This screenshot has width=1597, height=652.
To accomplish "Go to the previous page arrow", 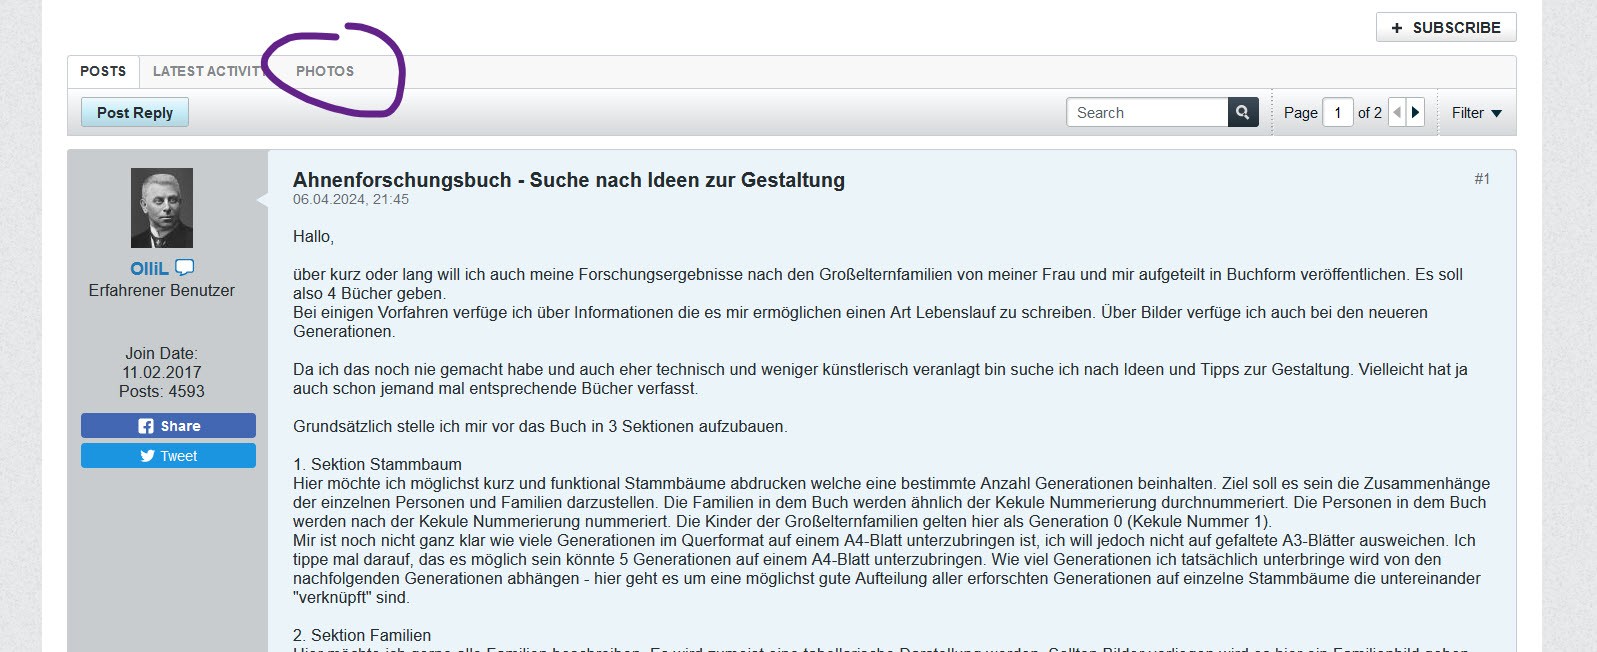I will [1397, 112].
